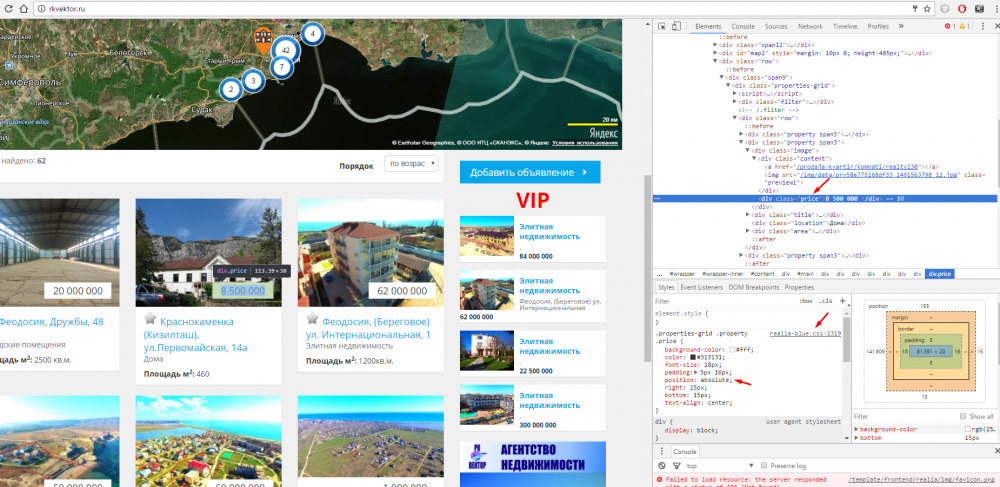Click the orange house pin on map
The width and height of the screenshot is (1000, 487).
pyautogui.click(x=262, y=40)
